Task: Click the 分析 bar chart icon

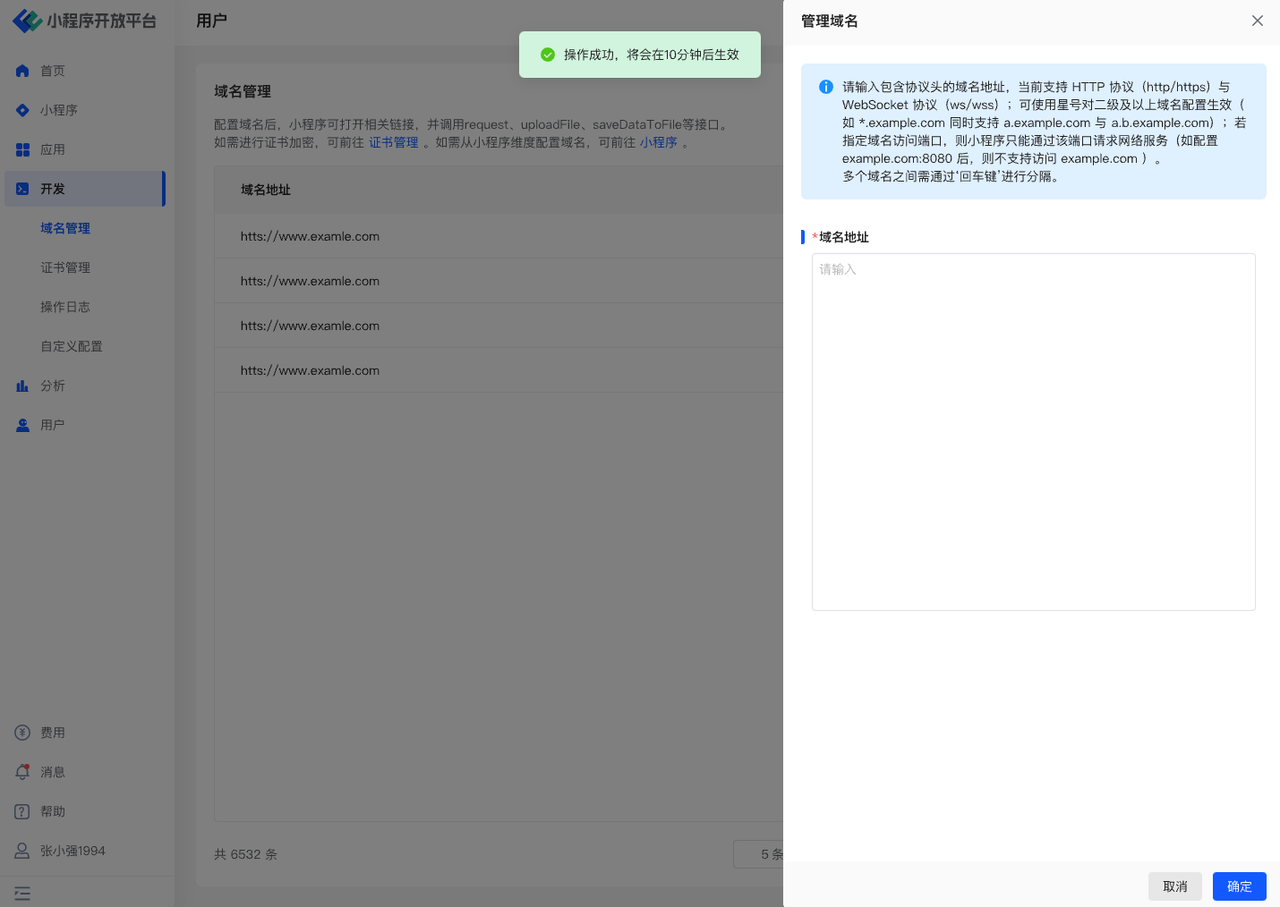Action: point(22,386)
